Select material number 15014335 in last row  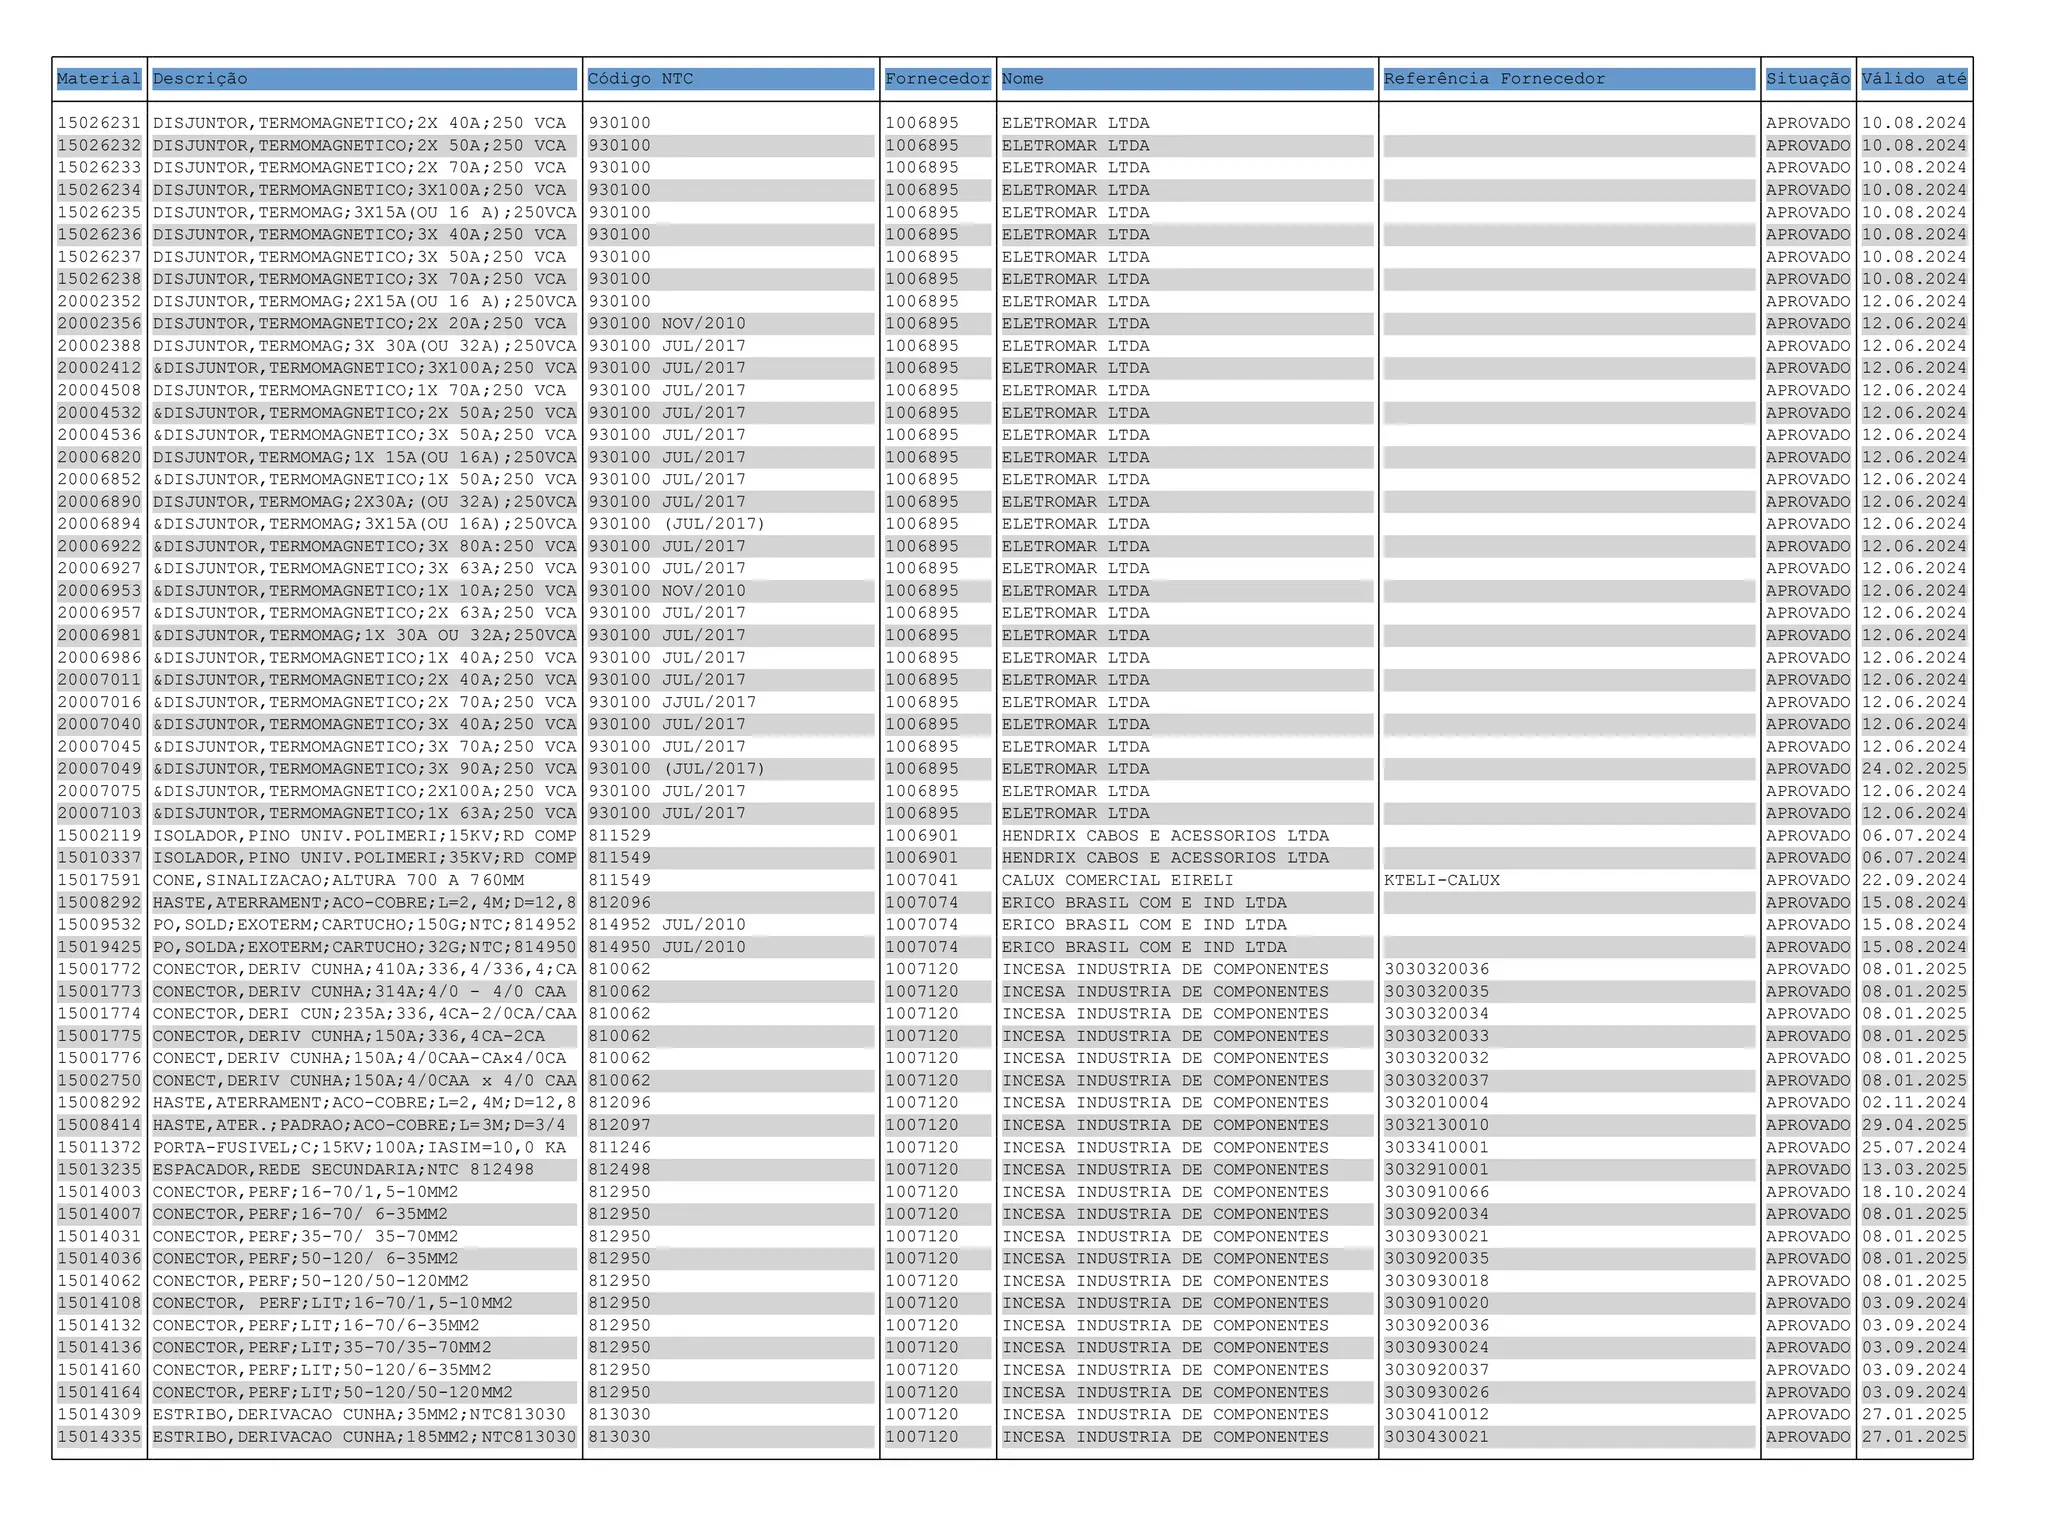pos(99,1437)
